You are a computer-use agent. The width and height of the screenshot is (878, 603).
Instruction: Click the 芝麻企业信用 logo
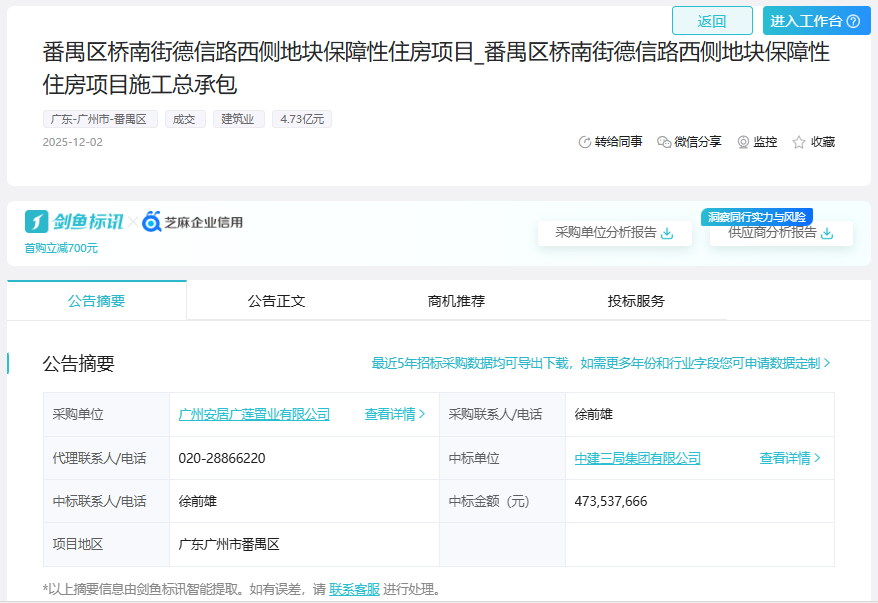tap(192, 221)
